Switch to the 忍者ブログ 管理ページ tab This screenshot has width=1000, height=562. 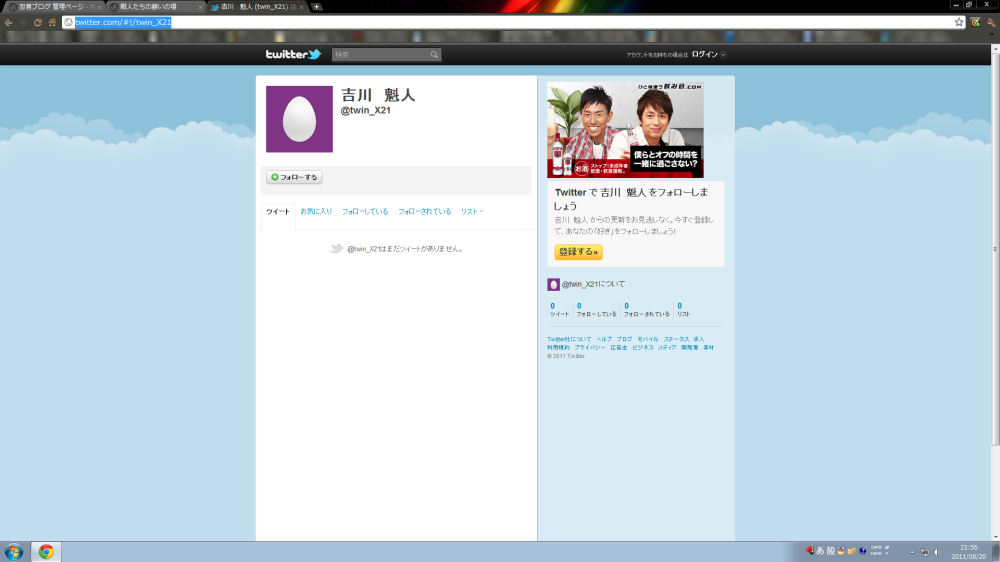[52, 7]
